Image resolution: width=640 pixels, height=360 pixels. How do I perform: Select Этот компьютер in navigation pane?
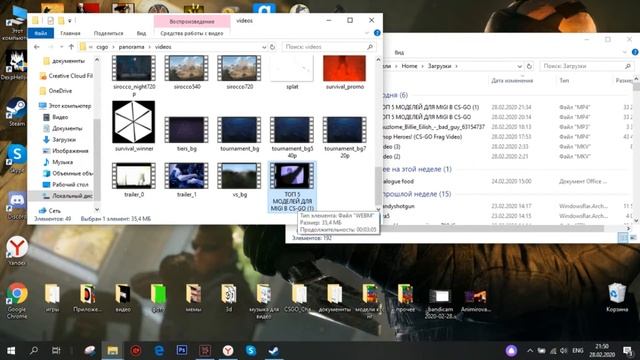tap(65, 106)
